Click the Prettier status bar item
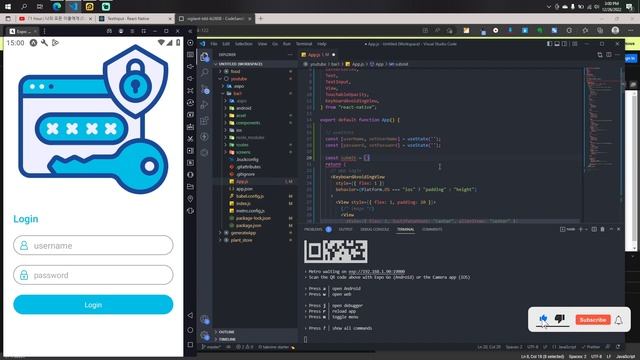Image resolution: width=640 pixels, height=360 pixels. coord(591,347)
